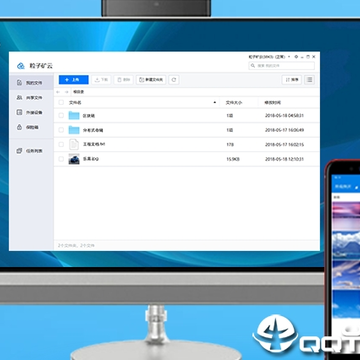Click the file size value 15.9KB
Viewport: 360px width, 360px height.
[x=232, y=159]
